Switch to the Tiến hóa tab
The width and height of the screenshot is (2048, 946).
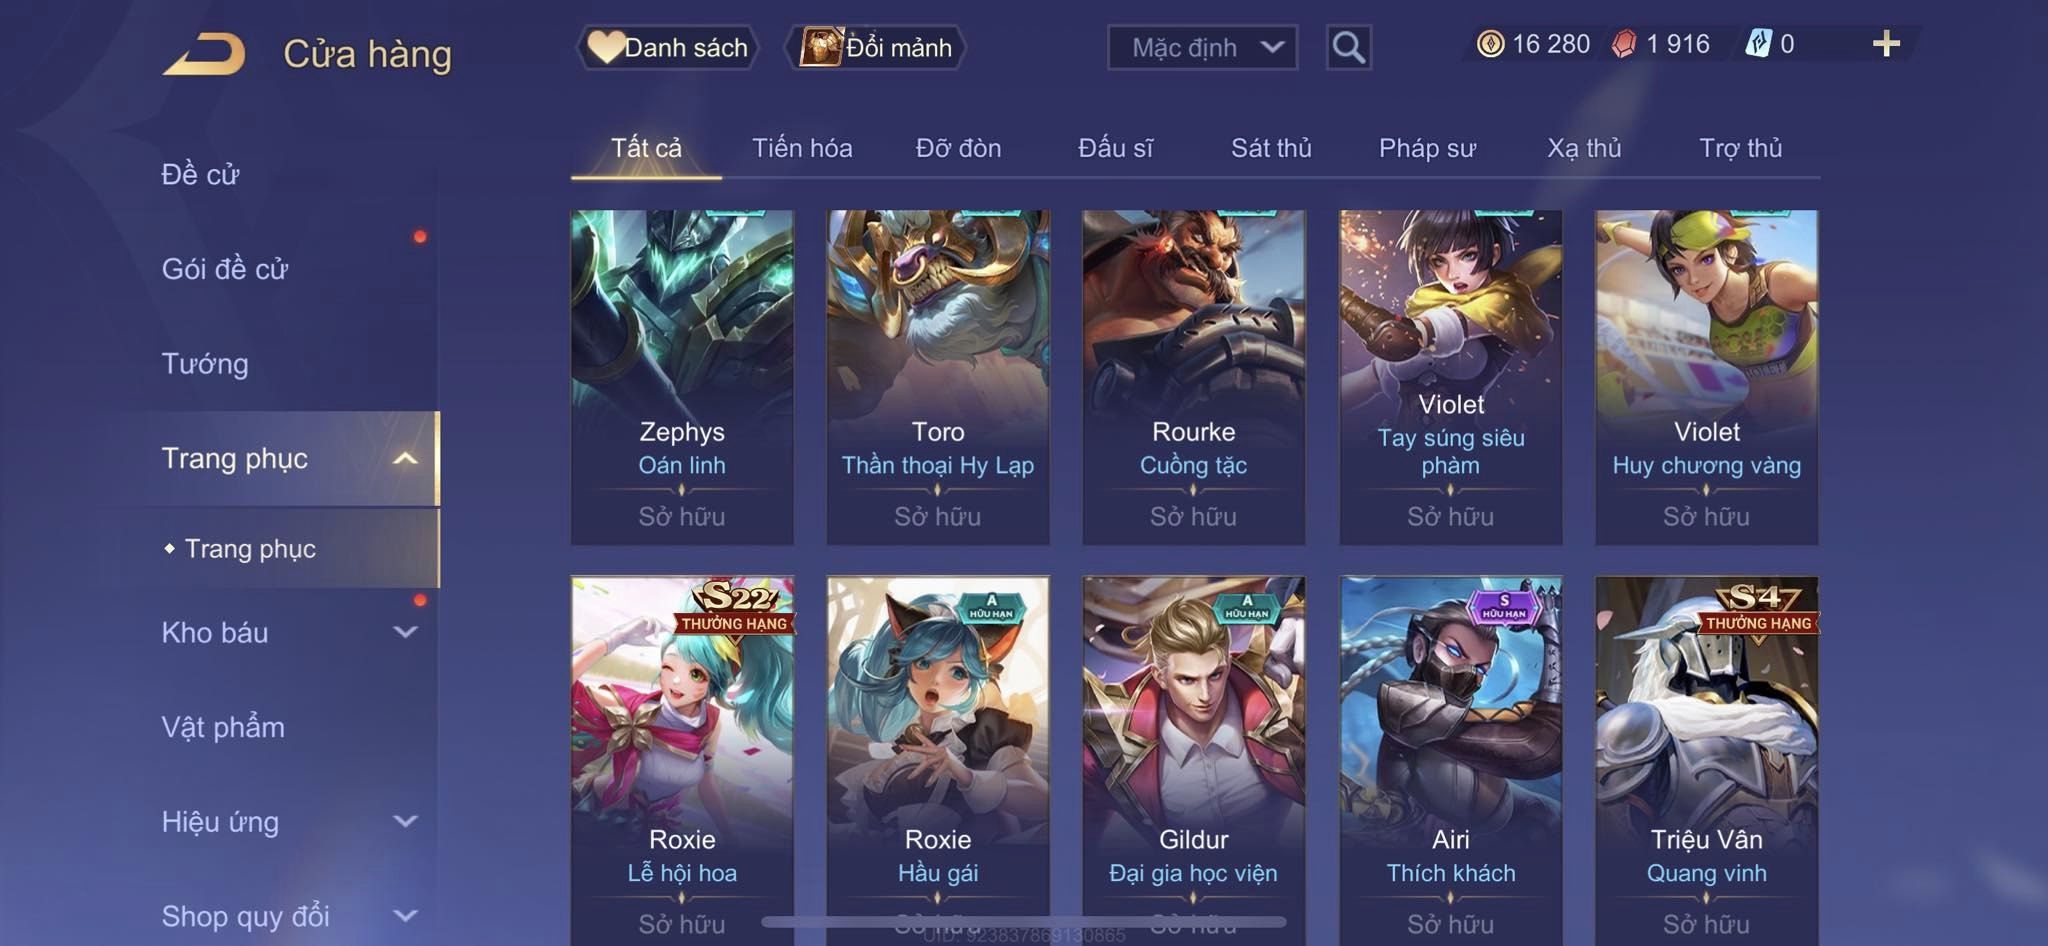pyautogui.click(x=802, y=148)
